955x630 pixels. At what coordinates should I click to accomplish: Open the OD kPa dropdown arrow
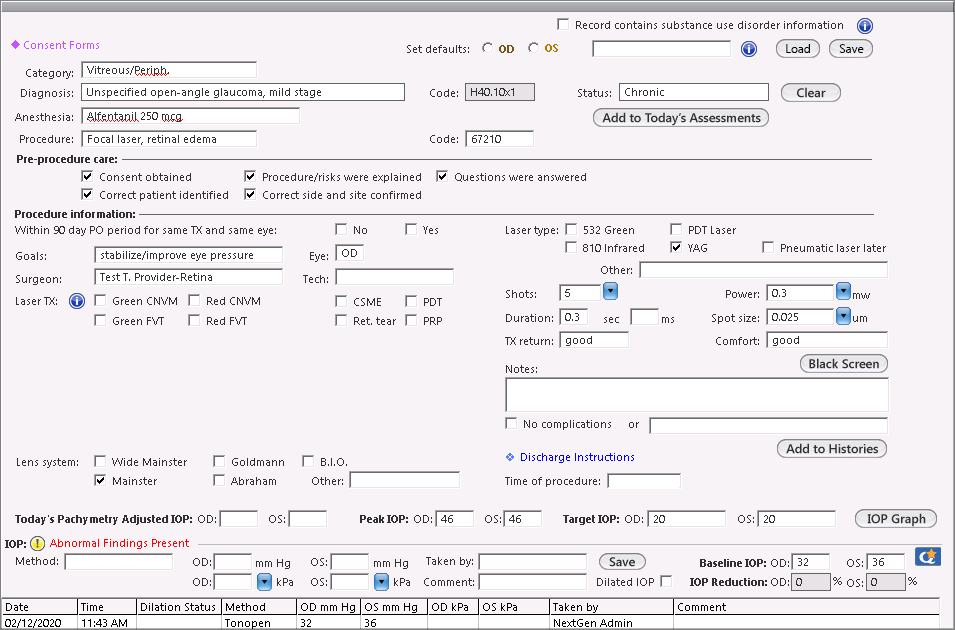(x=264, y=582)
